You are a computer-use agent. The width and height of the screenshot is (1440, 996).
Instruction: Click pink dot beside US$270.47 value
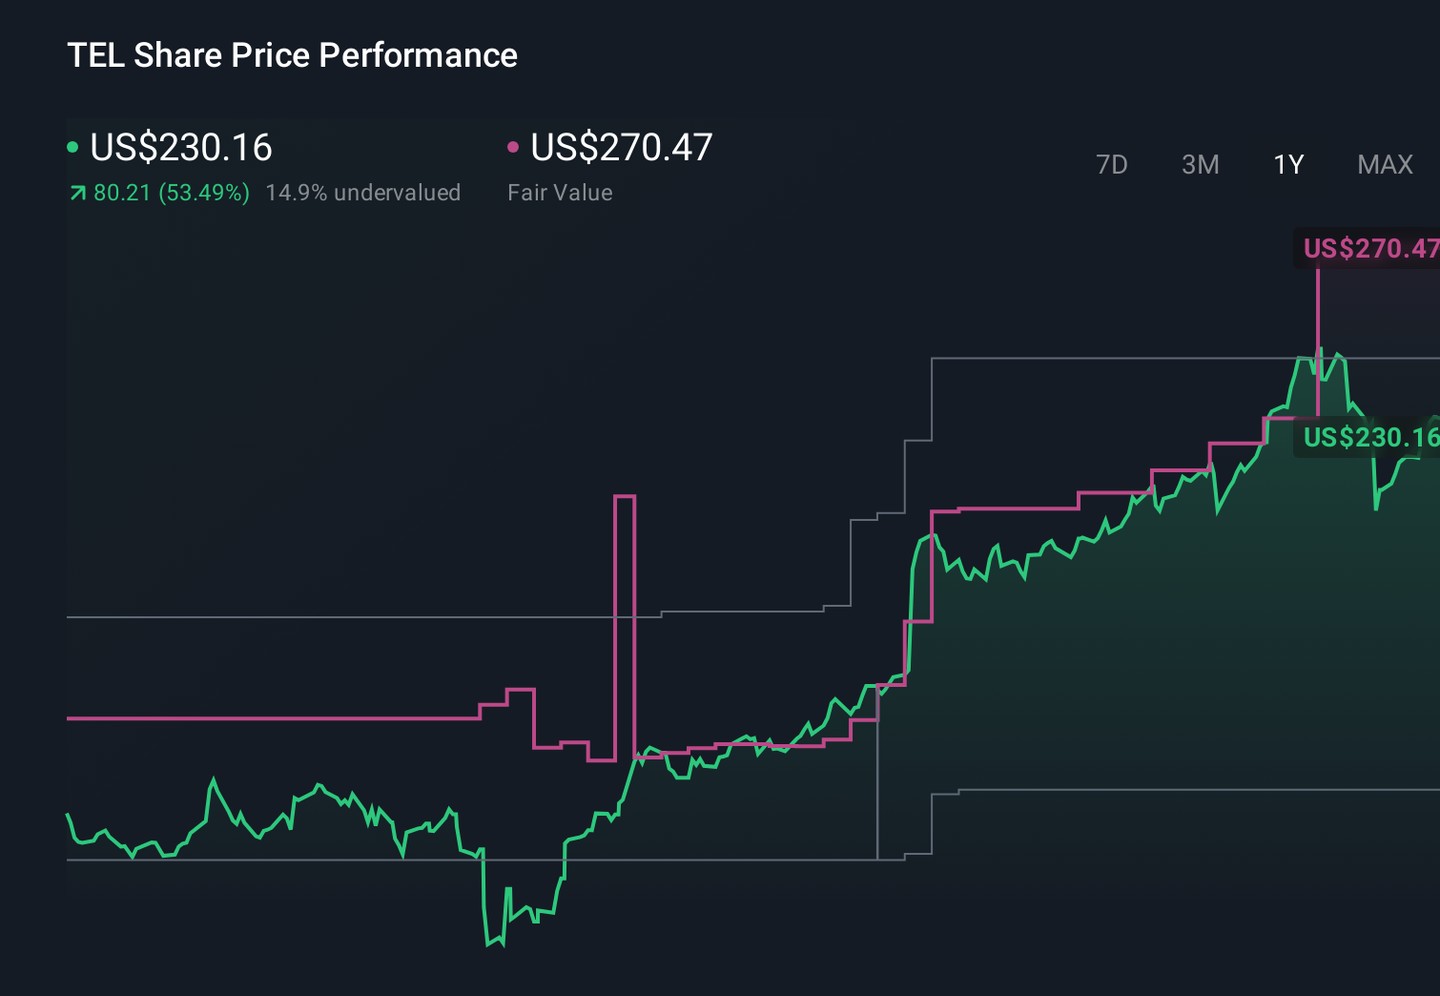pyautogui.click(x=513, y=147)
